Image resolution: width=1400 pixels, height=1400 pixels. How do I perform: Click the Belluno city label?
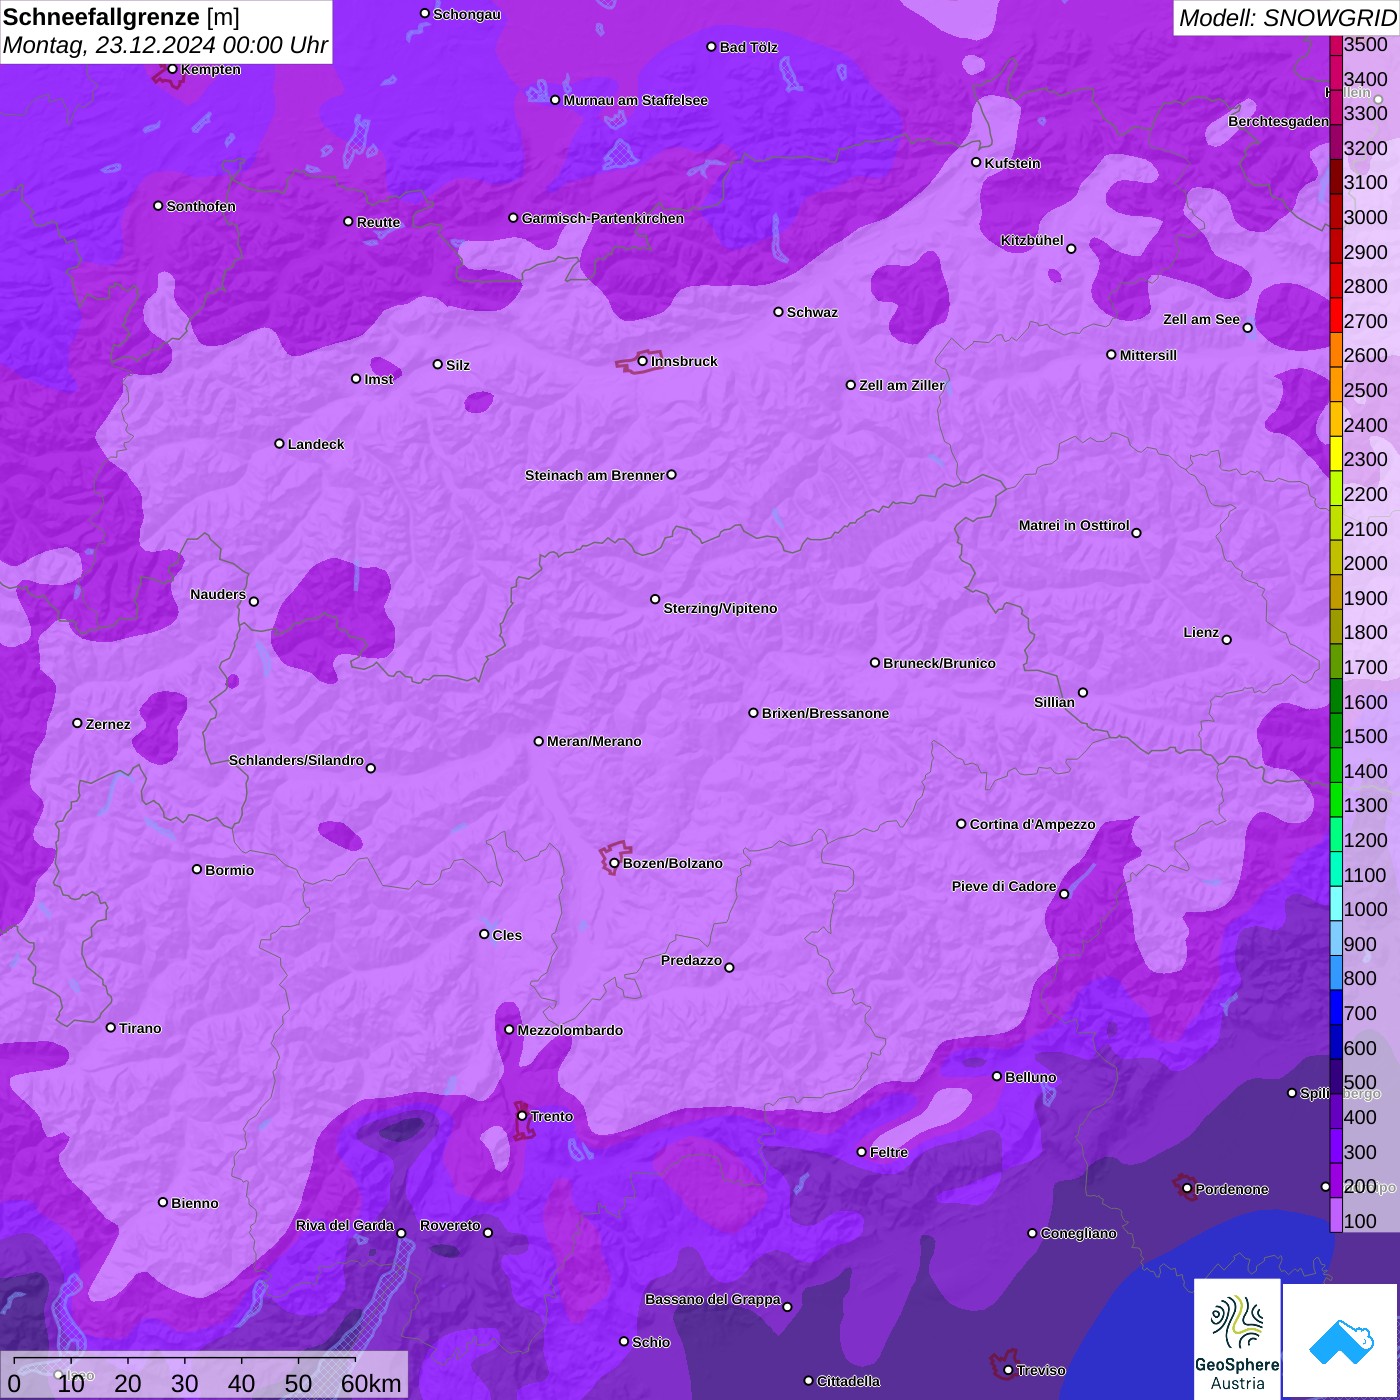point(1031,1077)
